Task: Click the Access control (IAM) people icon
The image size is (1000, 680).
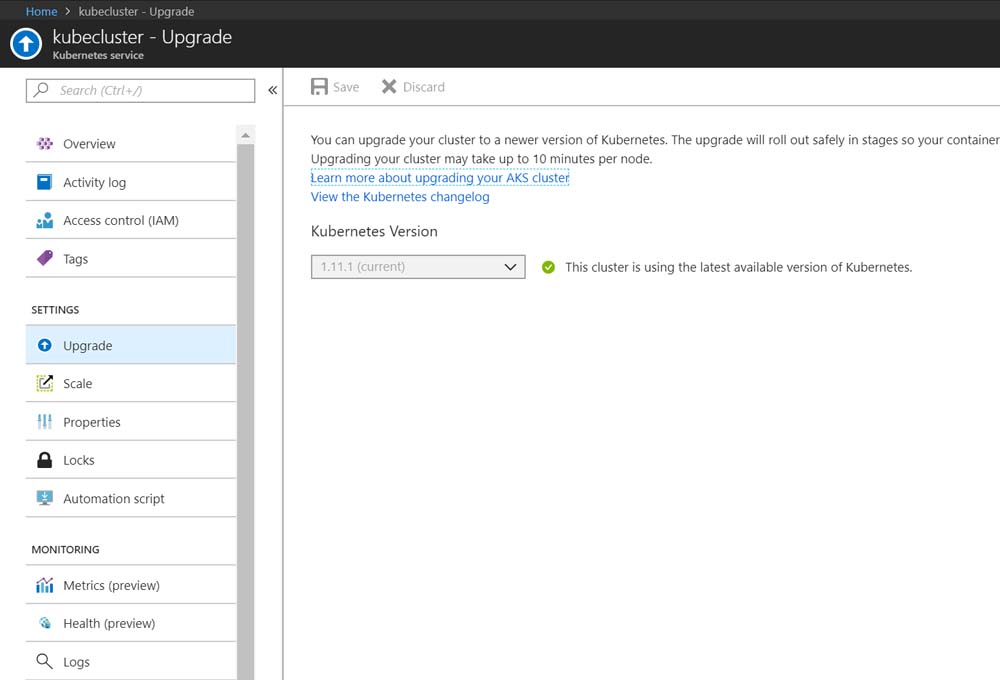Action: tap(45, 221)
